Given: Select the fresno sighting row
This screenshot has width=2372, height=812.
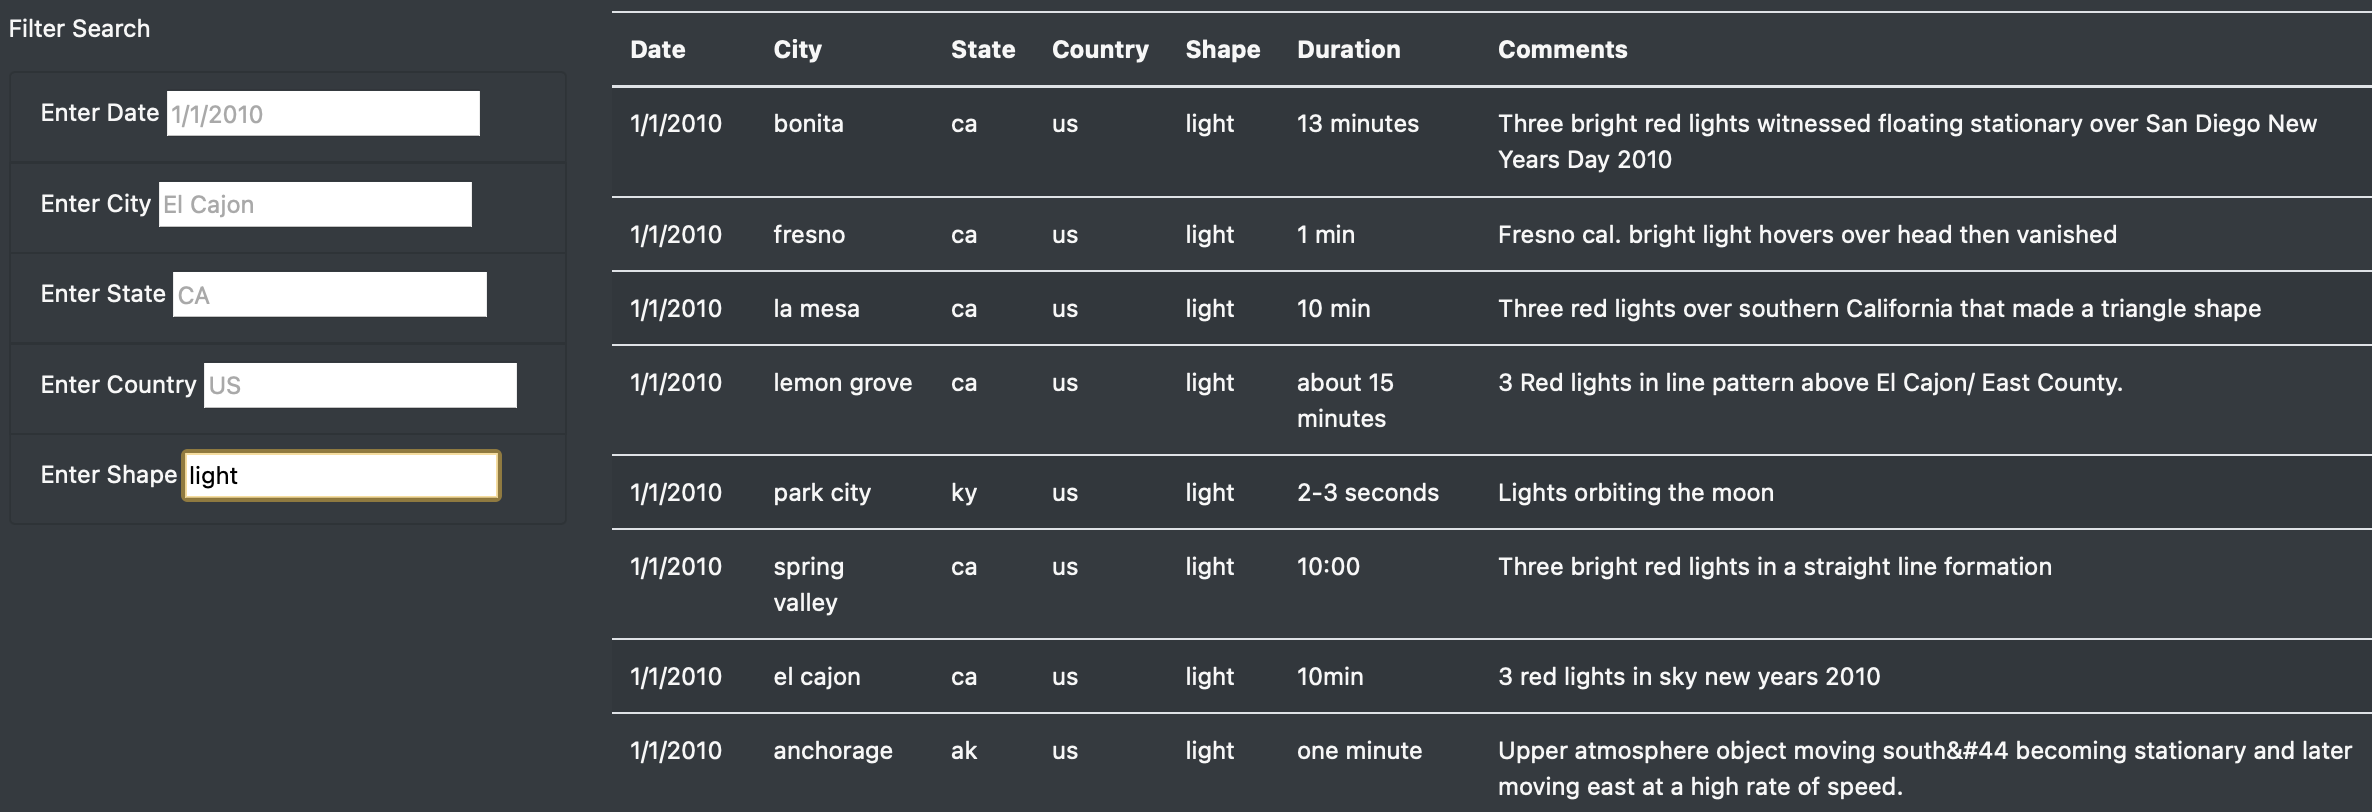Looking at the screenshot, I should [1200, 234].
